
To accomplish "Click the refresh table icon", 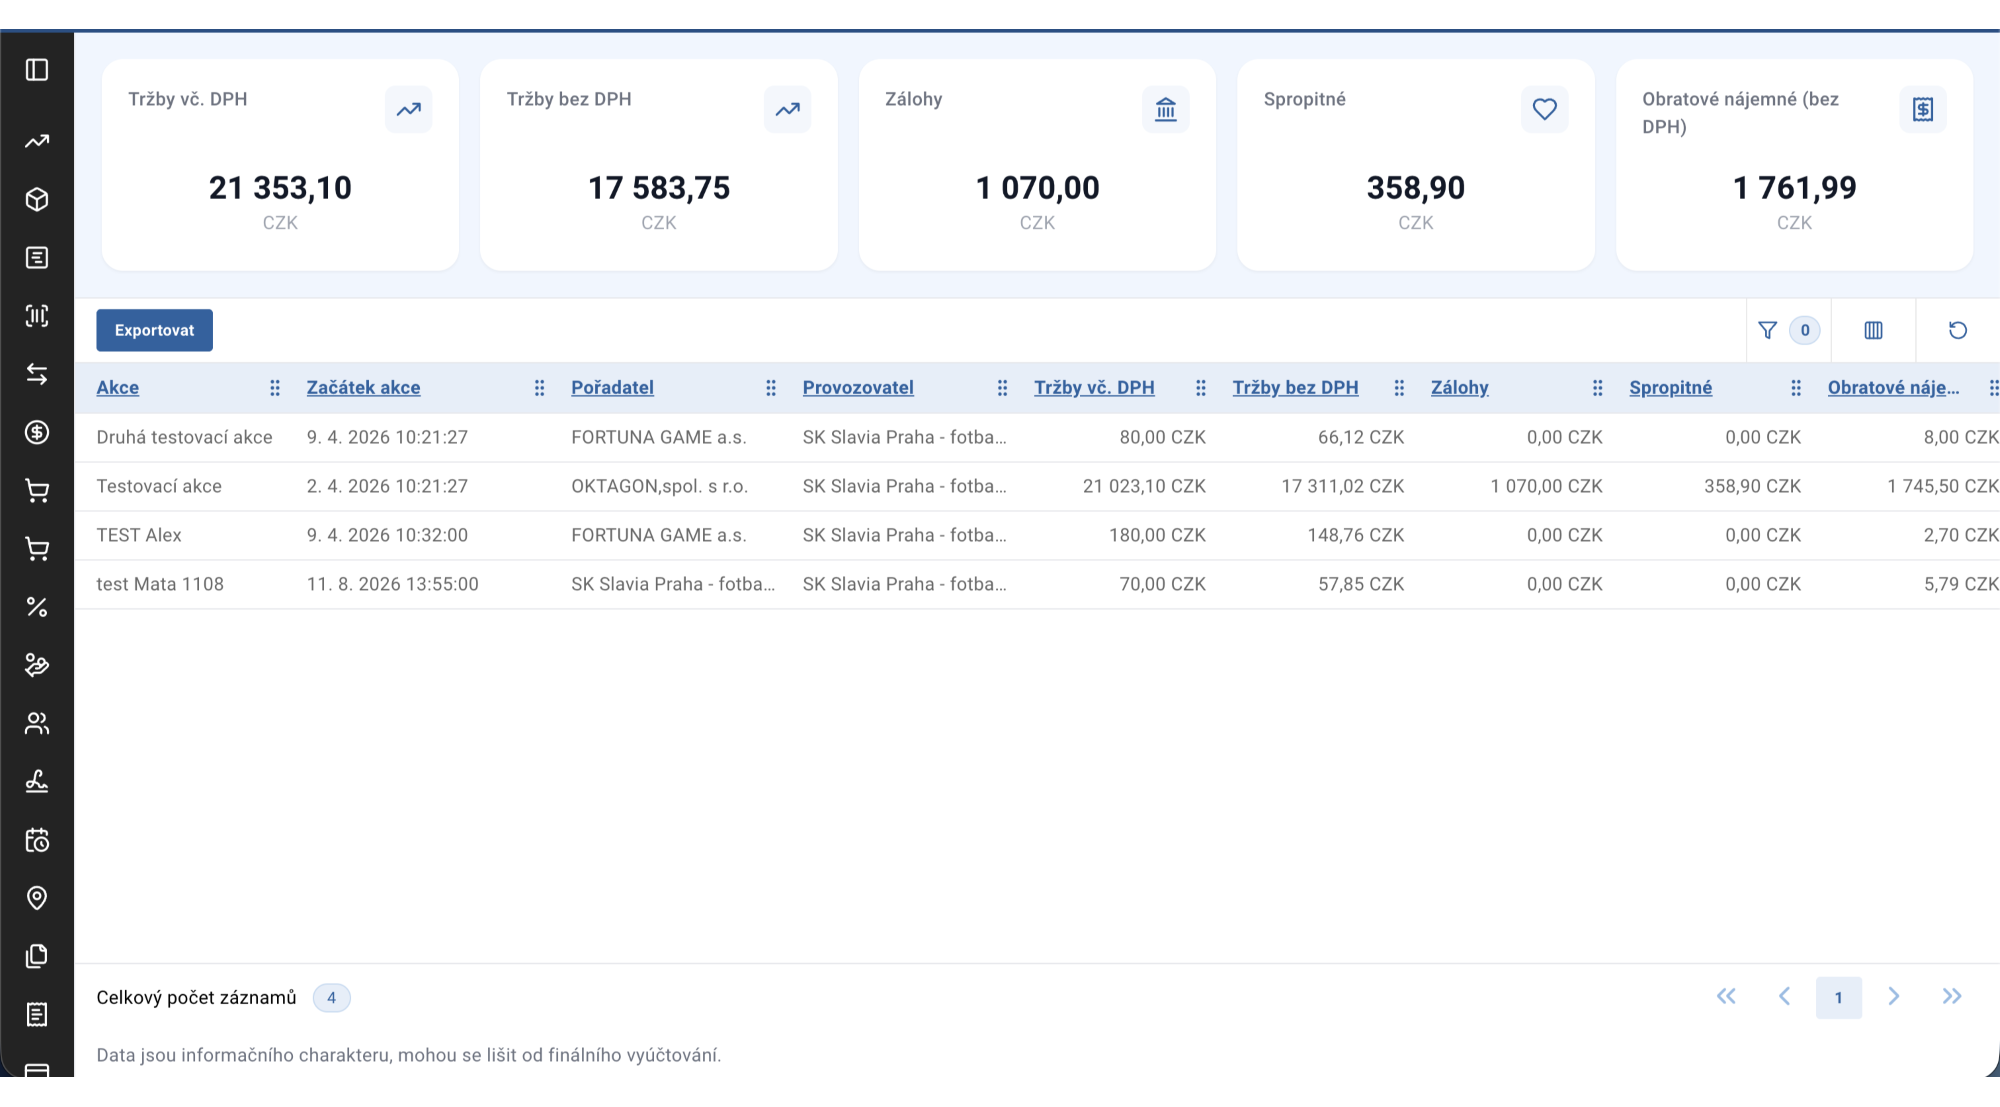I will [x=1958, y=330].
